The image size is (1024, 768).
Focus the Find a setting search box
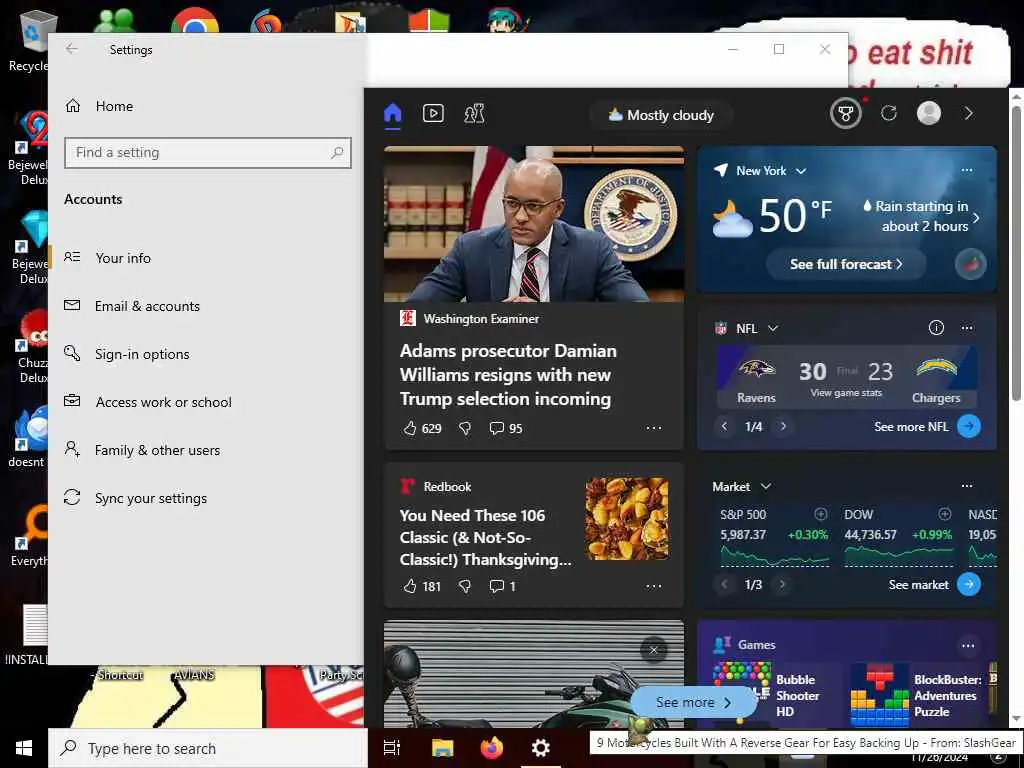[x=208, y=153]
